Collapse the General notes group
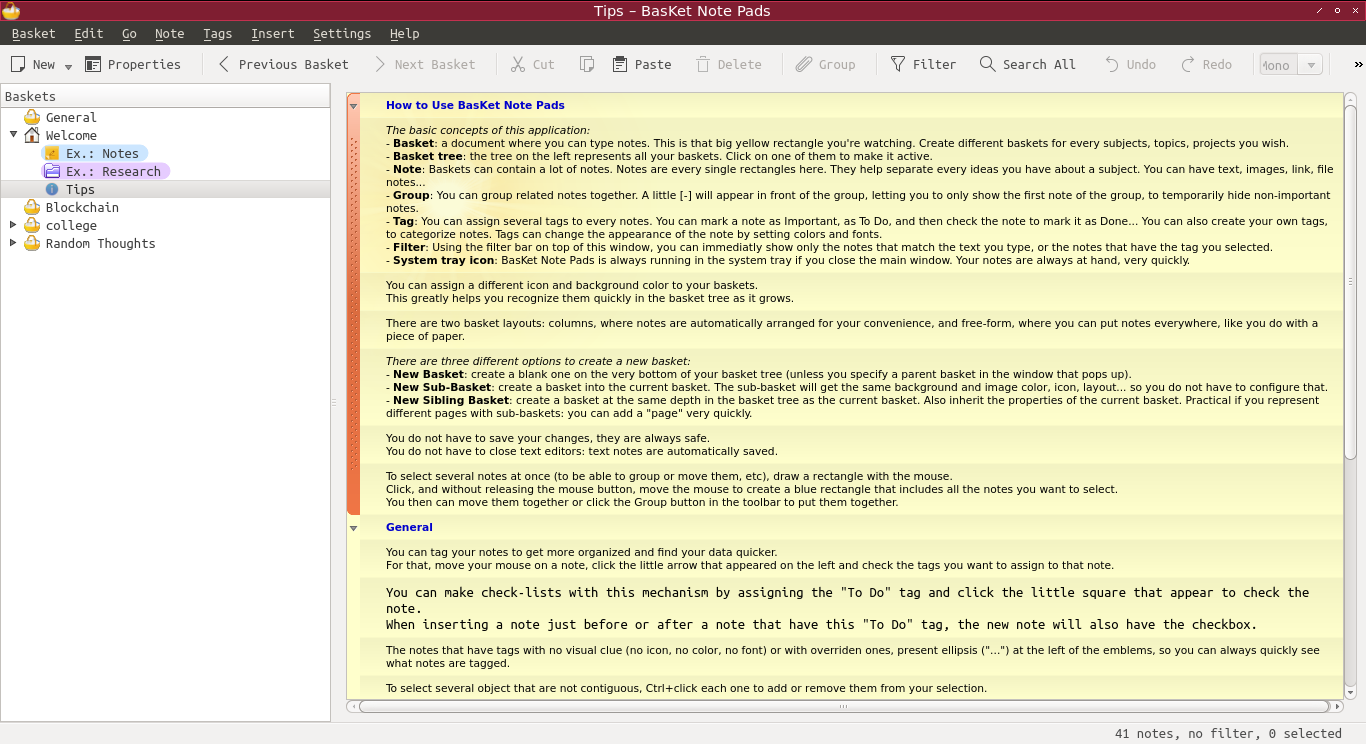The height and width of the screenshot is (744, 1366). click(353, 527)
